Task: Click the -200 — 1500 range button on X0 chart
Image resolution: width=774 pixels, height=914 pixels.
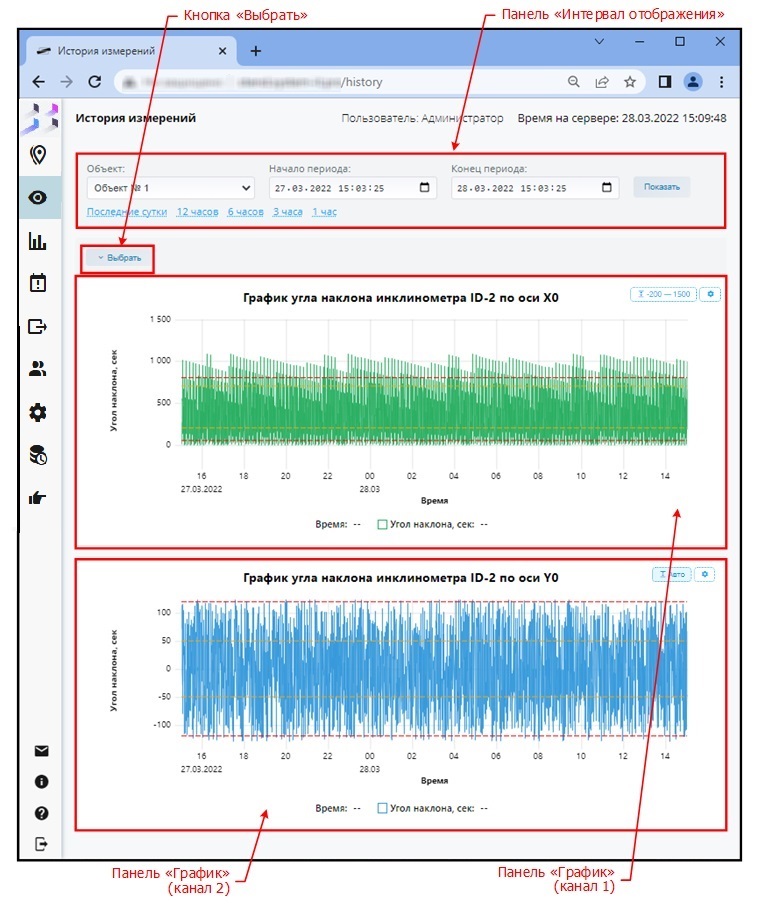Action: (662, 294)
